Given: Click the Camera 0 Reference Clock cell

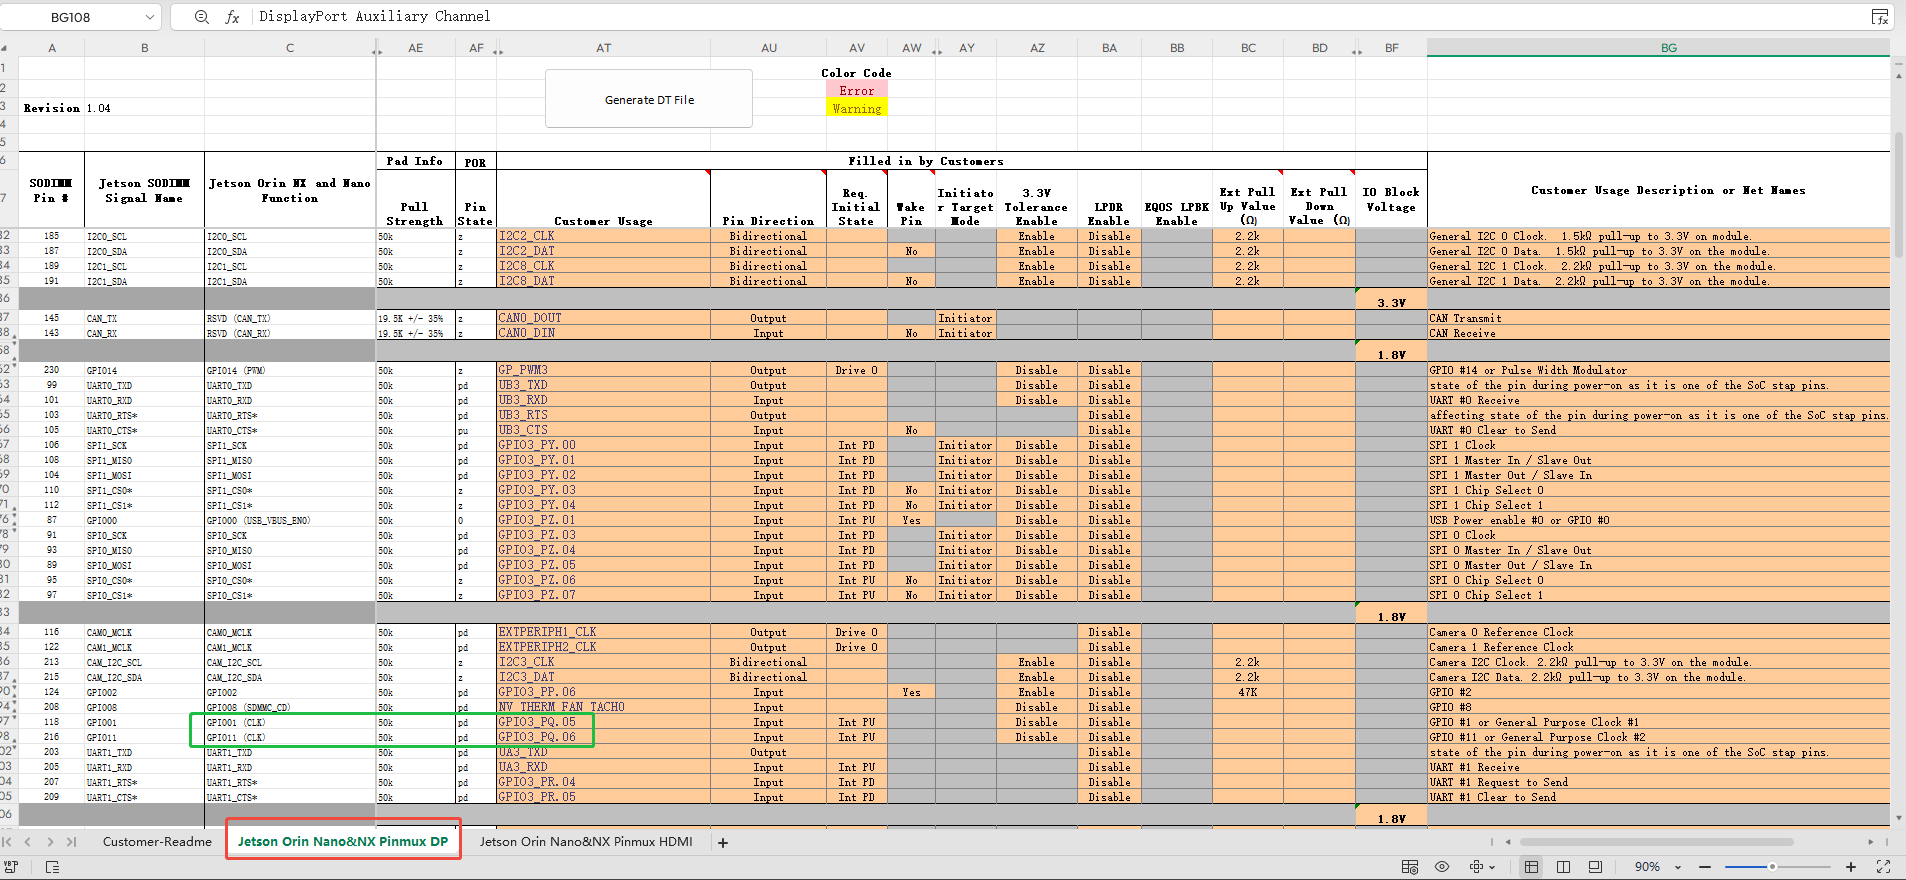Looking at the screenshot, I should pos(1658,632).
